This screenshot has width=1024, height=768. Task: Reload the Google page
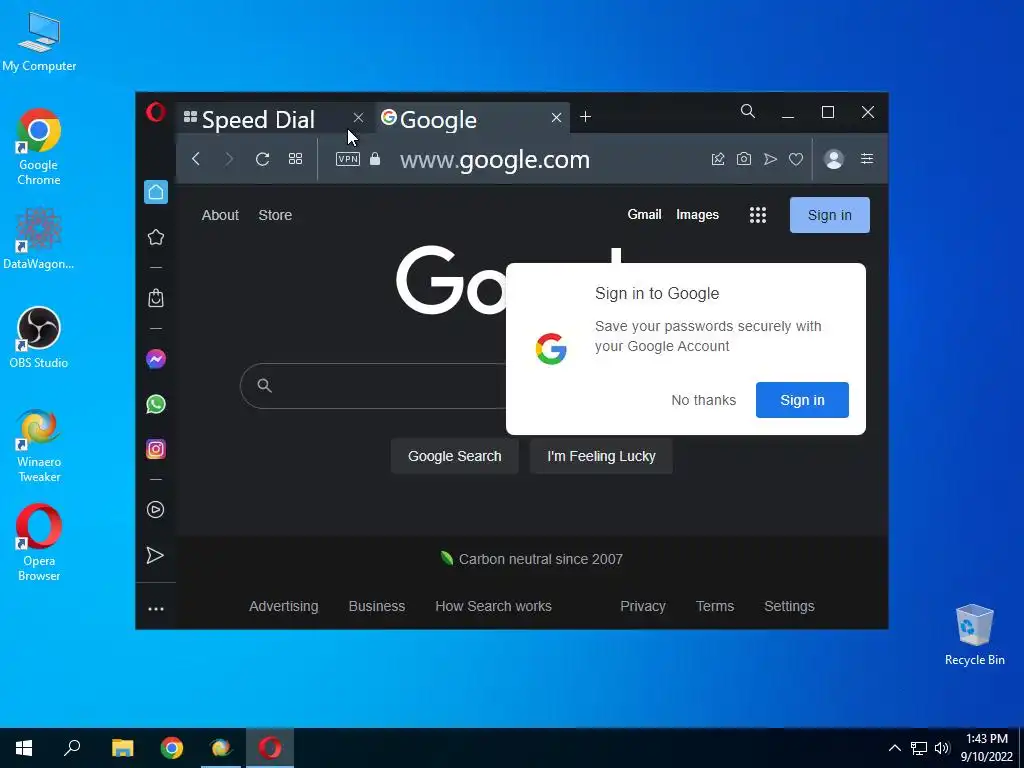[x=263, y=159]
